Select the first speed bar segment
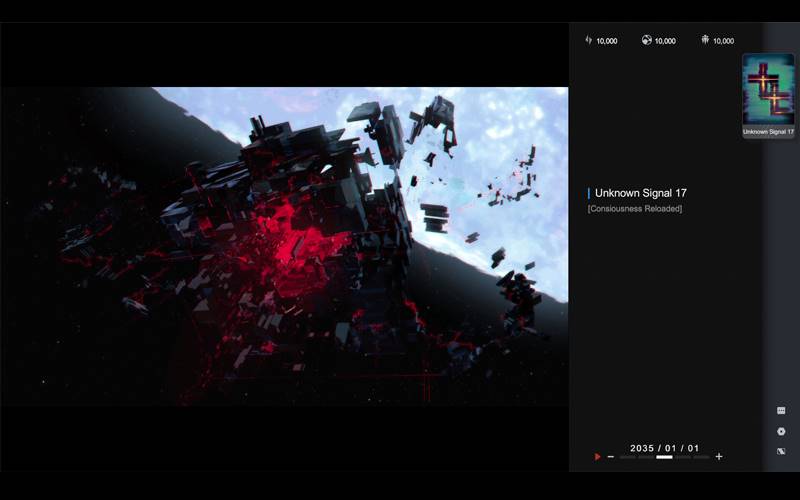800x500 pixels. 628,457
